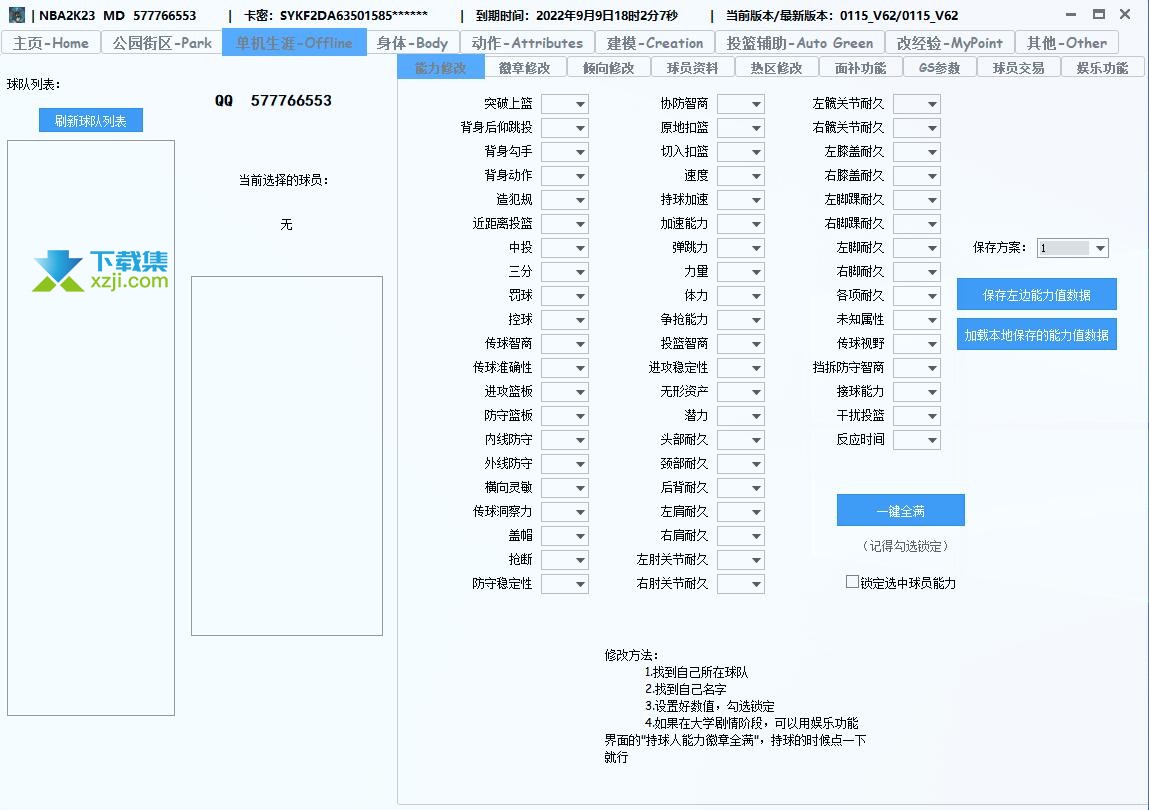Open the 潜力 dropdown
Screen dimensions: 1149x810
pos(741,416)
